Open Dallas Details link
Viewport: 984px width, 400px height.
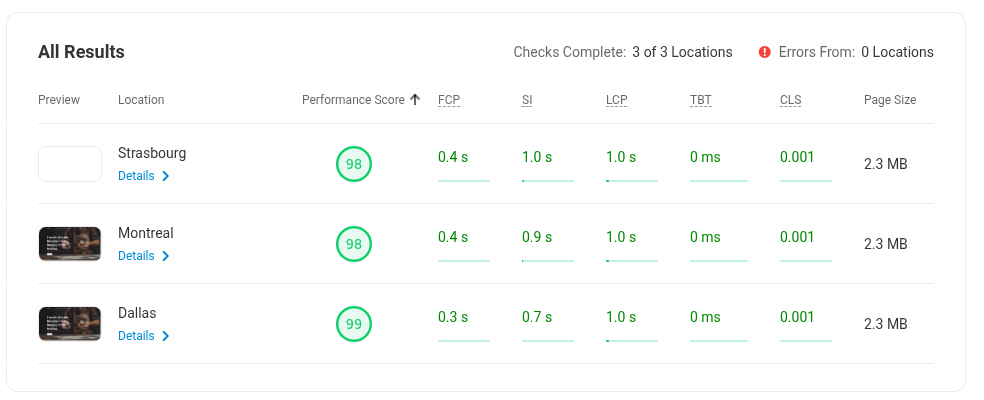tap(136, 336)
